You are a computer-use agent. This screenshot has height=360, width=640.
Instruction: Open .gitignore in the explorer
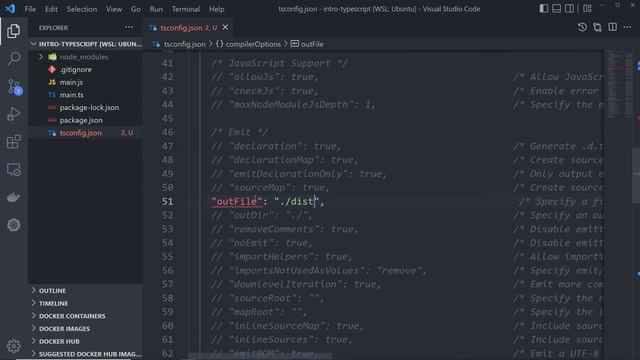(x=86, y=69)
